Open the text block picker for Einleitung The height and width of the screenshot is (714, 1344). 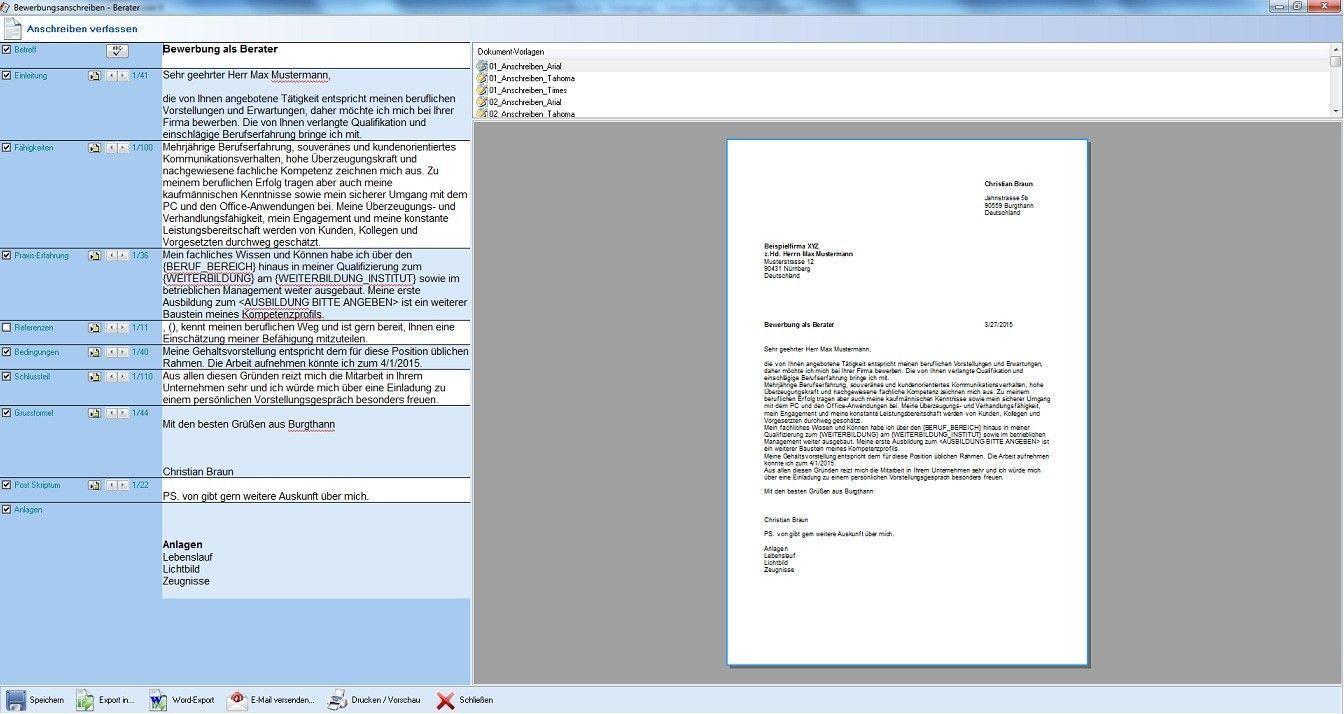point(95,76)
